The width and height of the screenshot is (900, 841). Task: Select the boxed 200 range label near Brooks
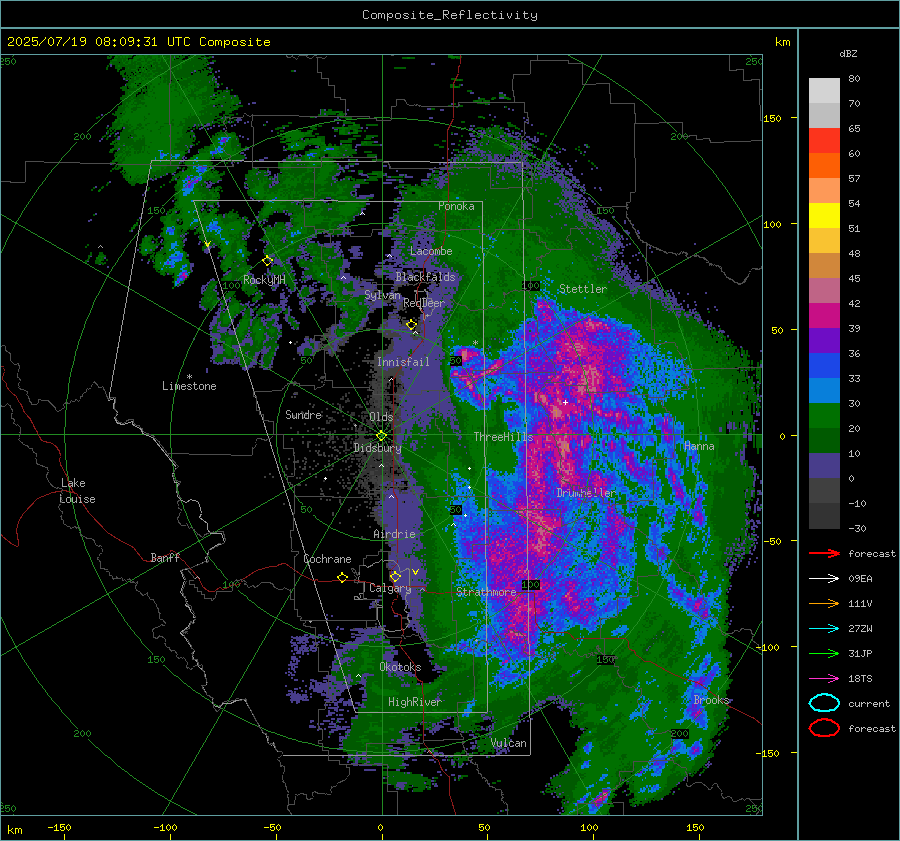680,733
